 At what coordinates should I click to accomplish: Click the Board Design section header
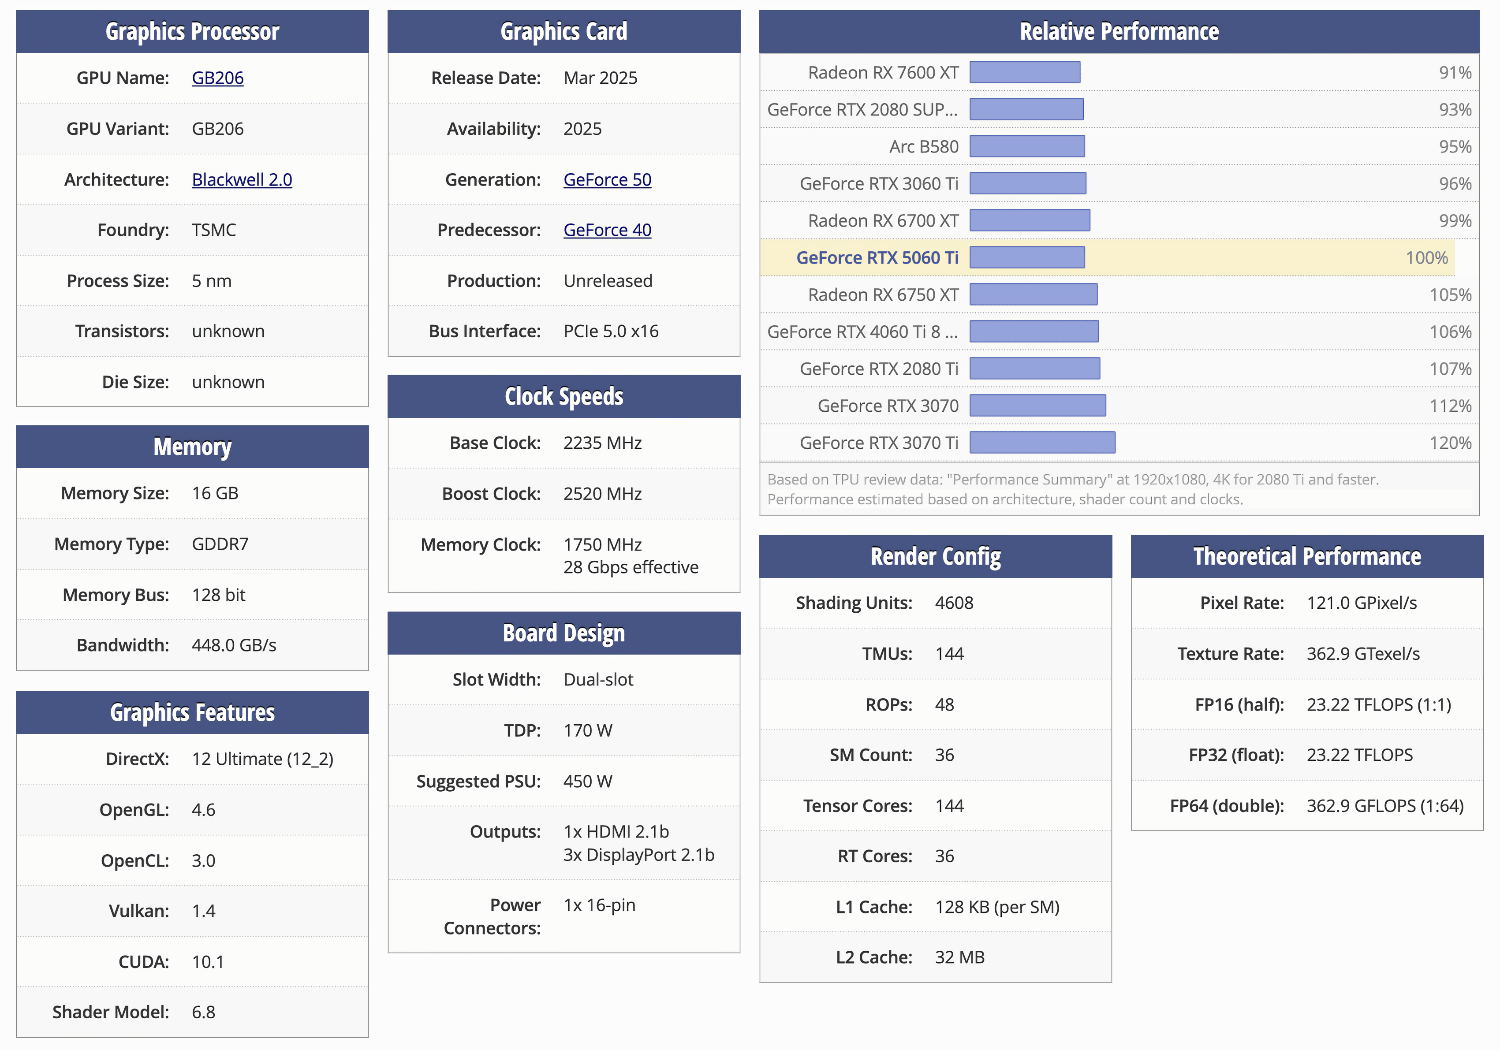[564, 633]
